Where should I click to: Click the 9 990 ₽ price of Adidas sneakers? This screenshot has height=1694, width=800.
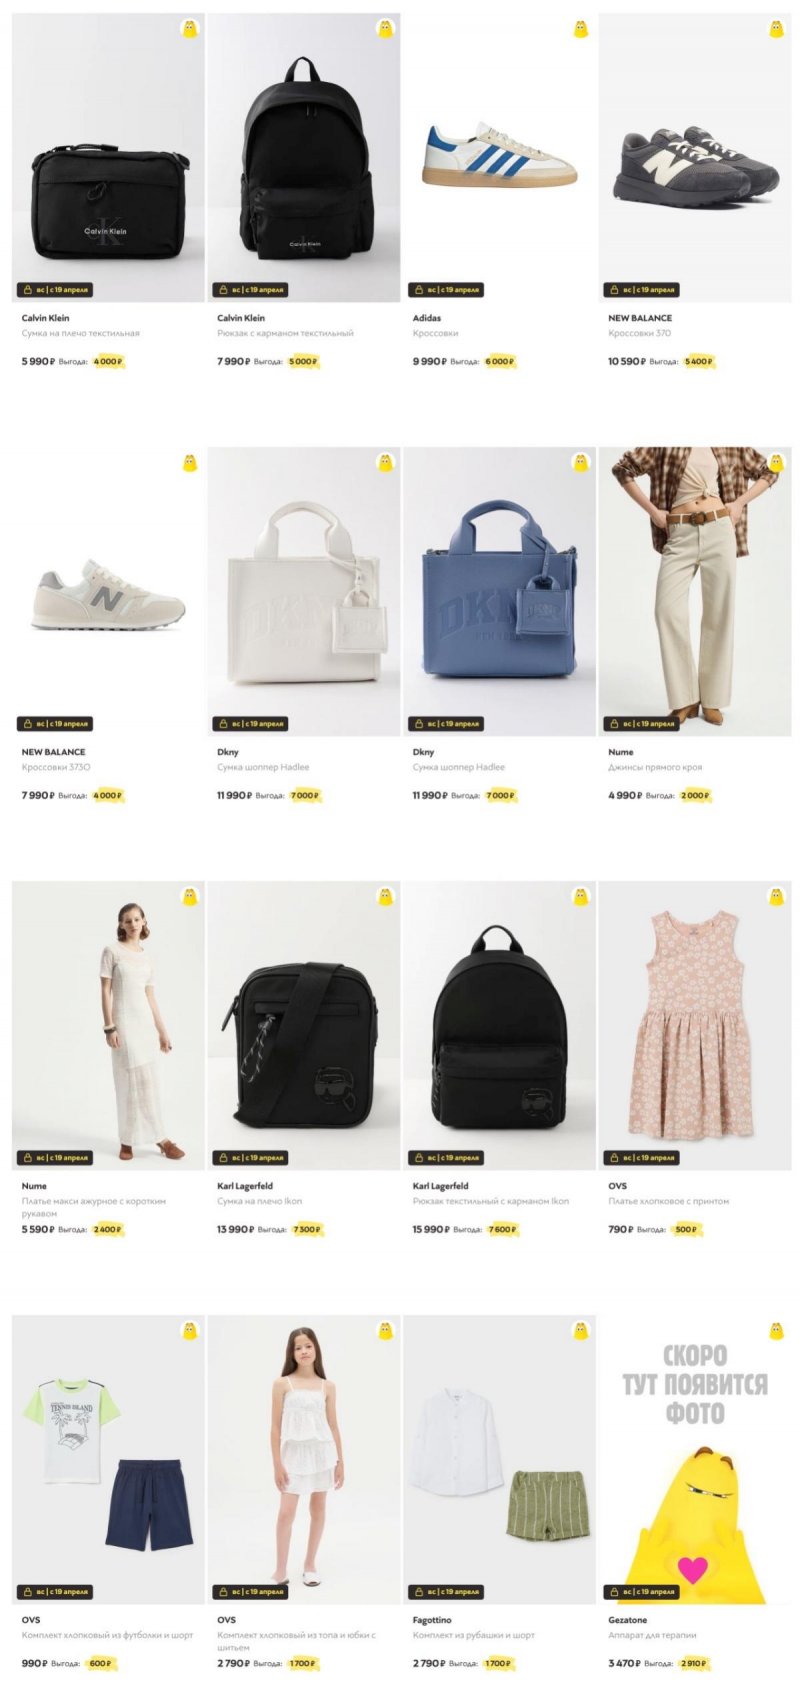(x=429, y=362)
